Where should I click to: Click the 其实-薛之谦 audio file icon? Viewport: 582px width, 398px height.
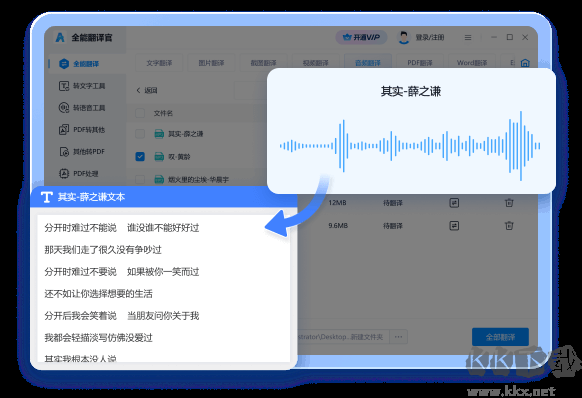pyautogui.click(x=159, y=134)
